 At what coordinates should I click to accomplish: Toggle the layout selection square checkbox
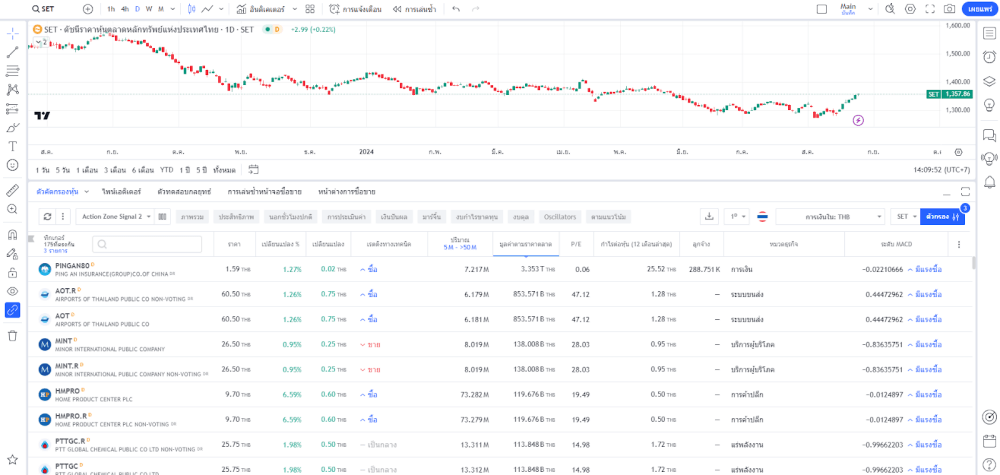pos(822,9)
